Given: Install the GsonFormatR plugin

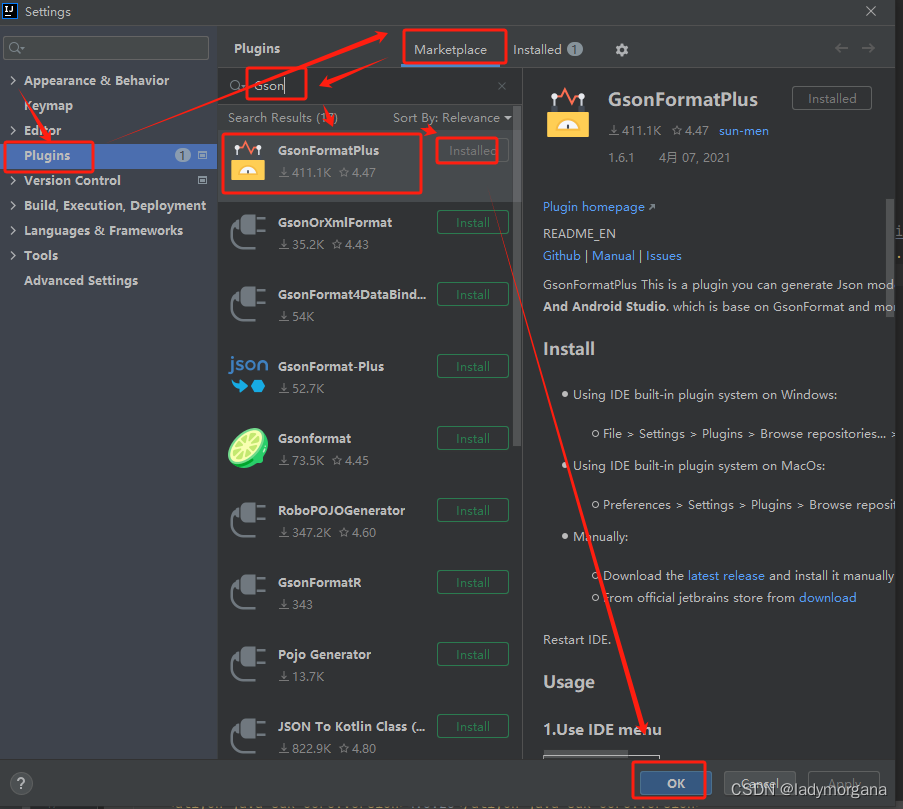Looking at the screenshot, I should [473, 582].
